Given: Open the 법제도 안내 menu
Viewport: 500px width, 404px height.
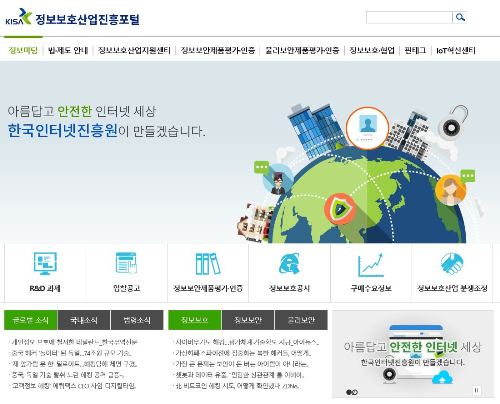Looking at the screenshot, I should [68, 50].
